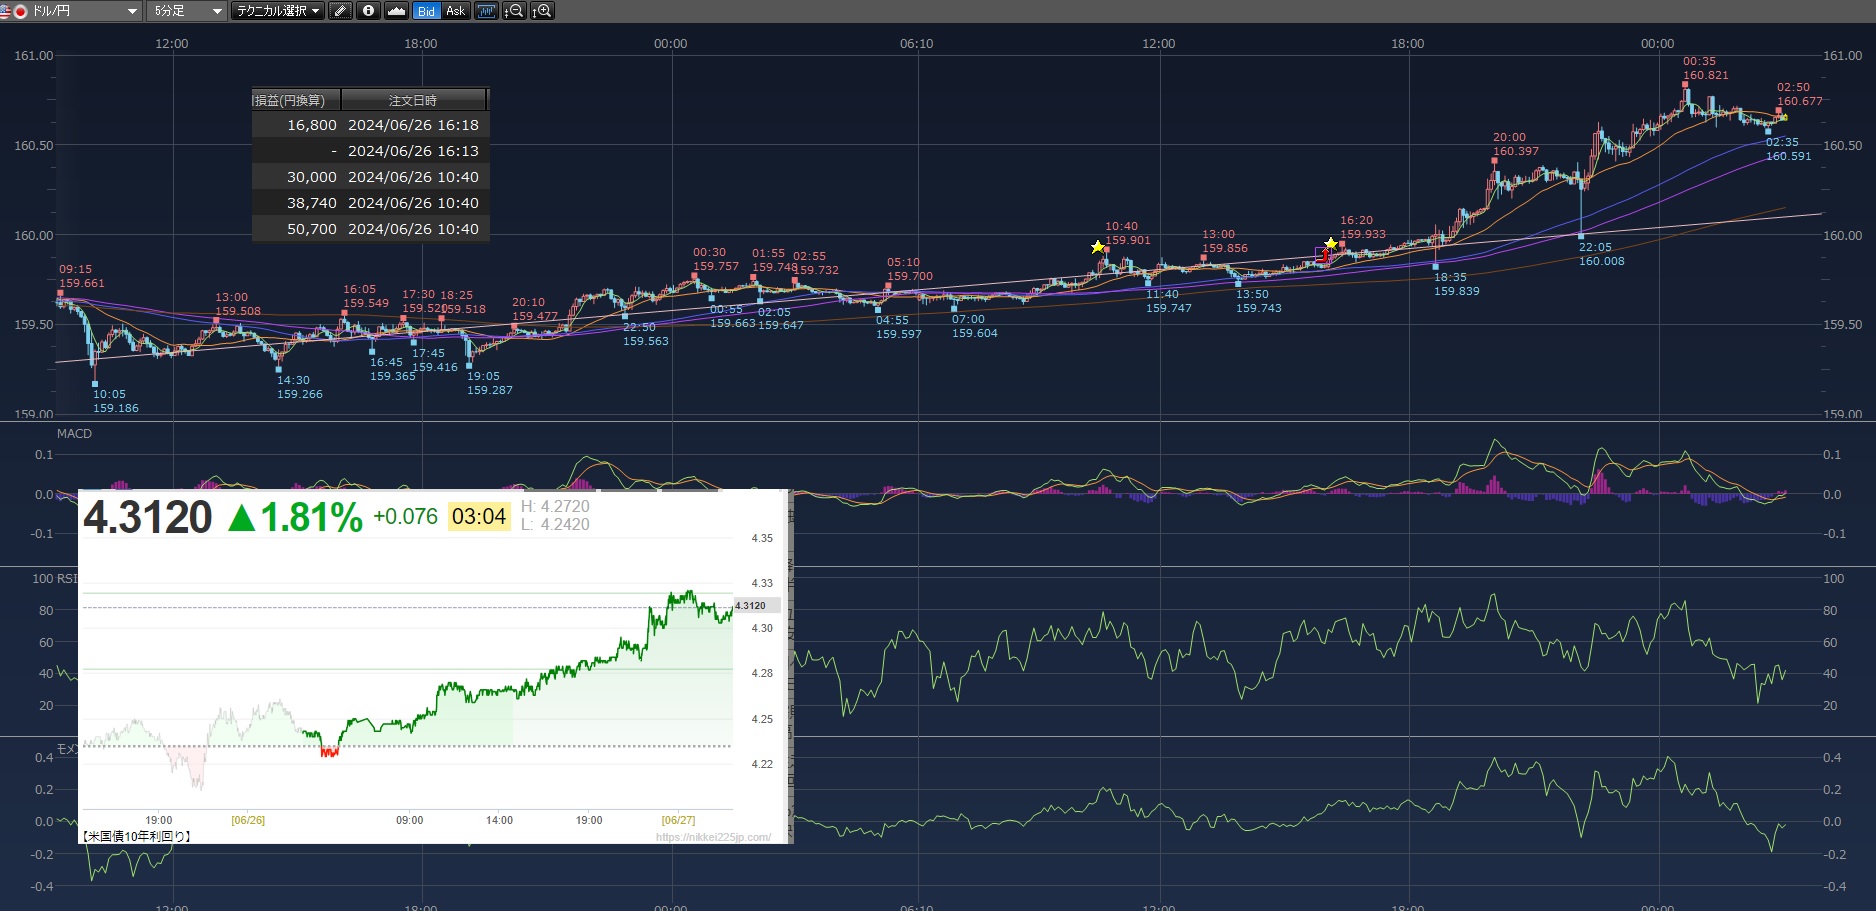Viewport: 1876px width, 911px height.
Task: Click the yellow star marker at 10:40
Action: pos(1098,247)
